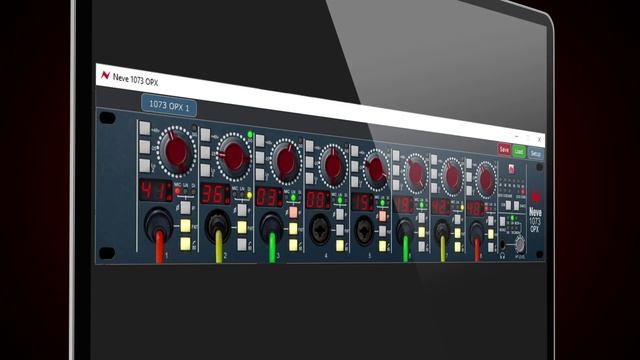
Task: Click channel 1 gain display reading 41
Action: pos(156,190)
